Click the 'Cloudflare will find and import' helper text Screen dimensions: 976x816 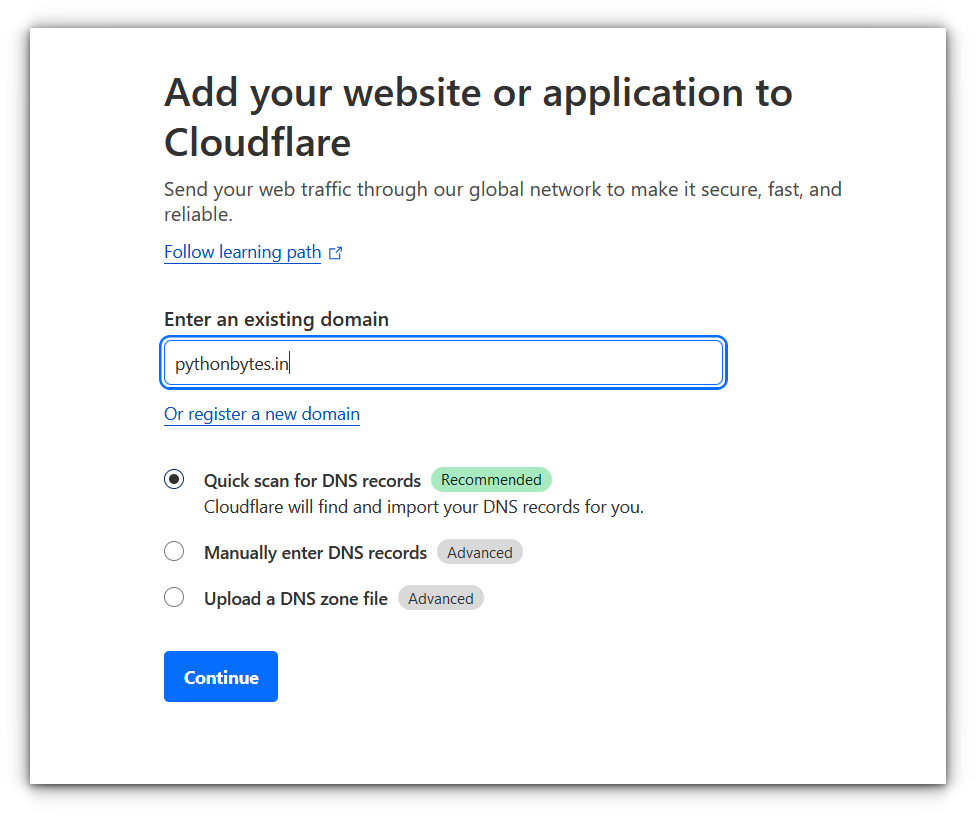(x=423, y=507)
